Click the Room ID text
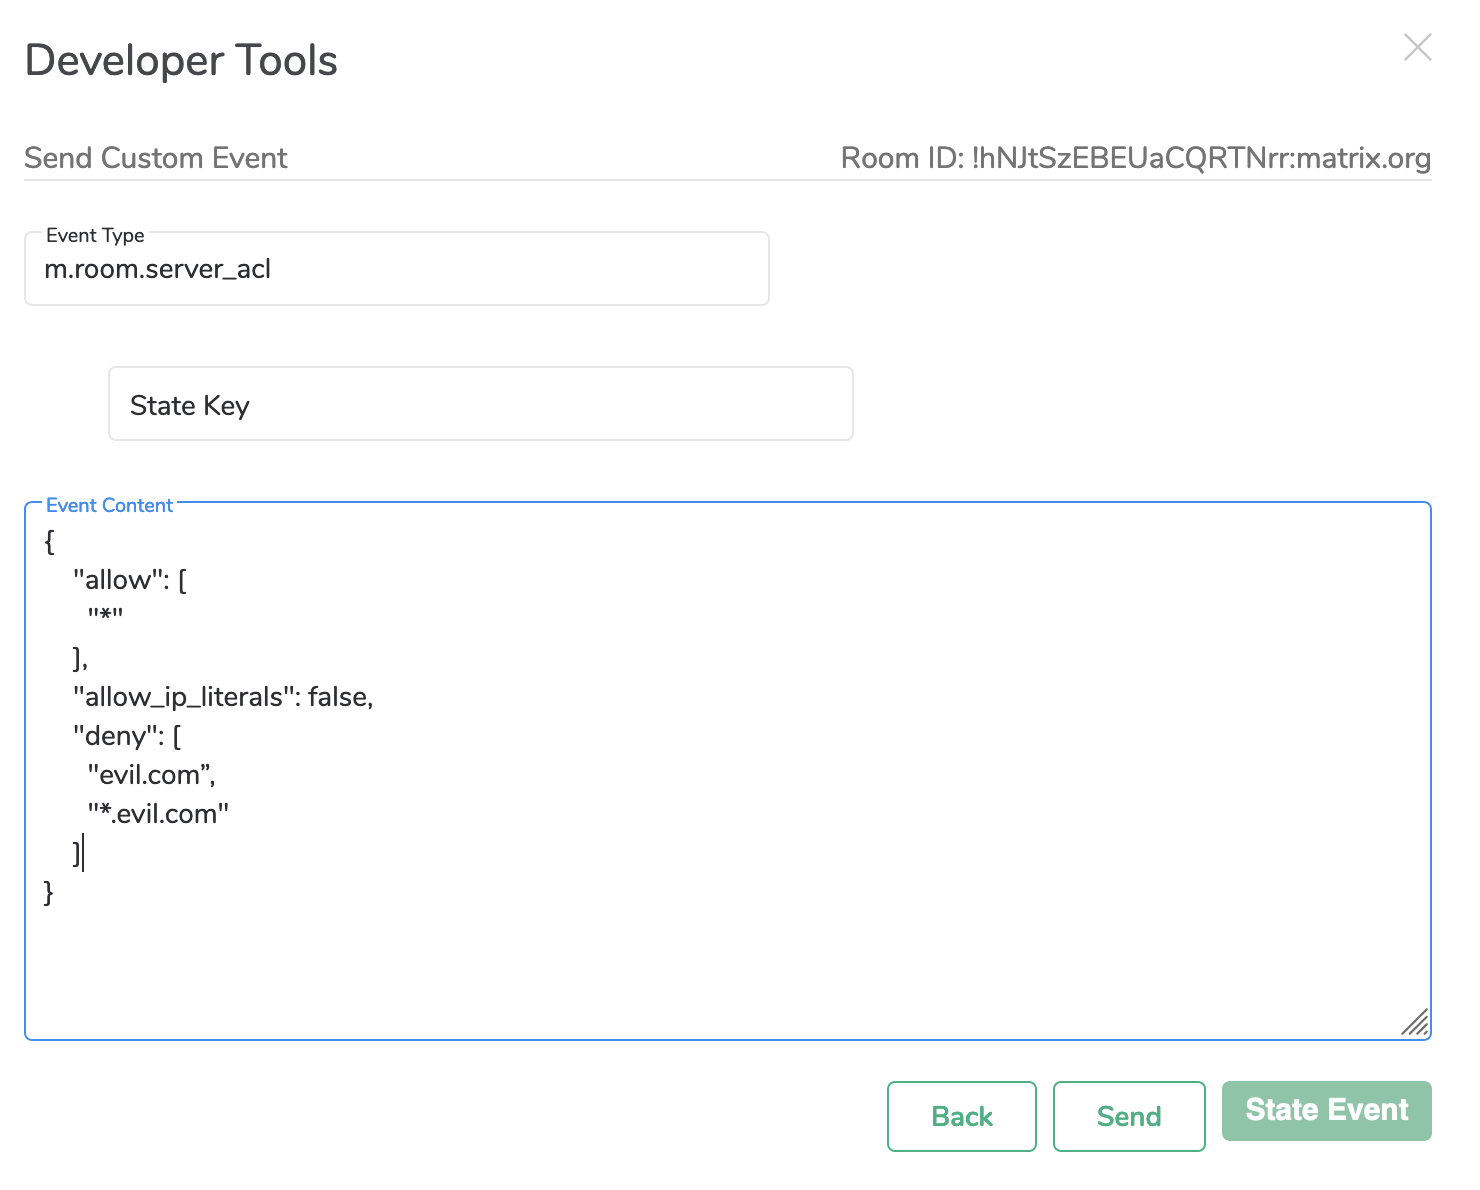The width and height of the screenshot is (1480, 1190). (x=1135, y=158)
